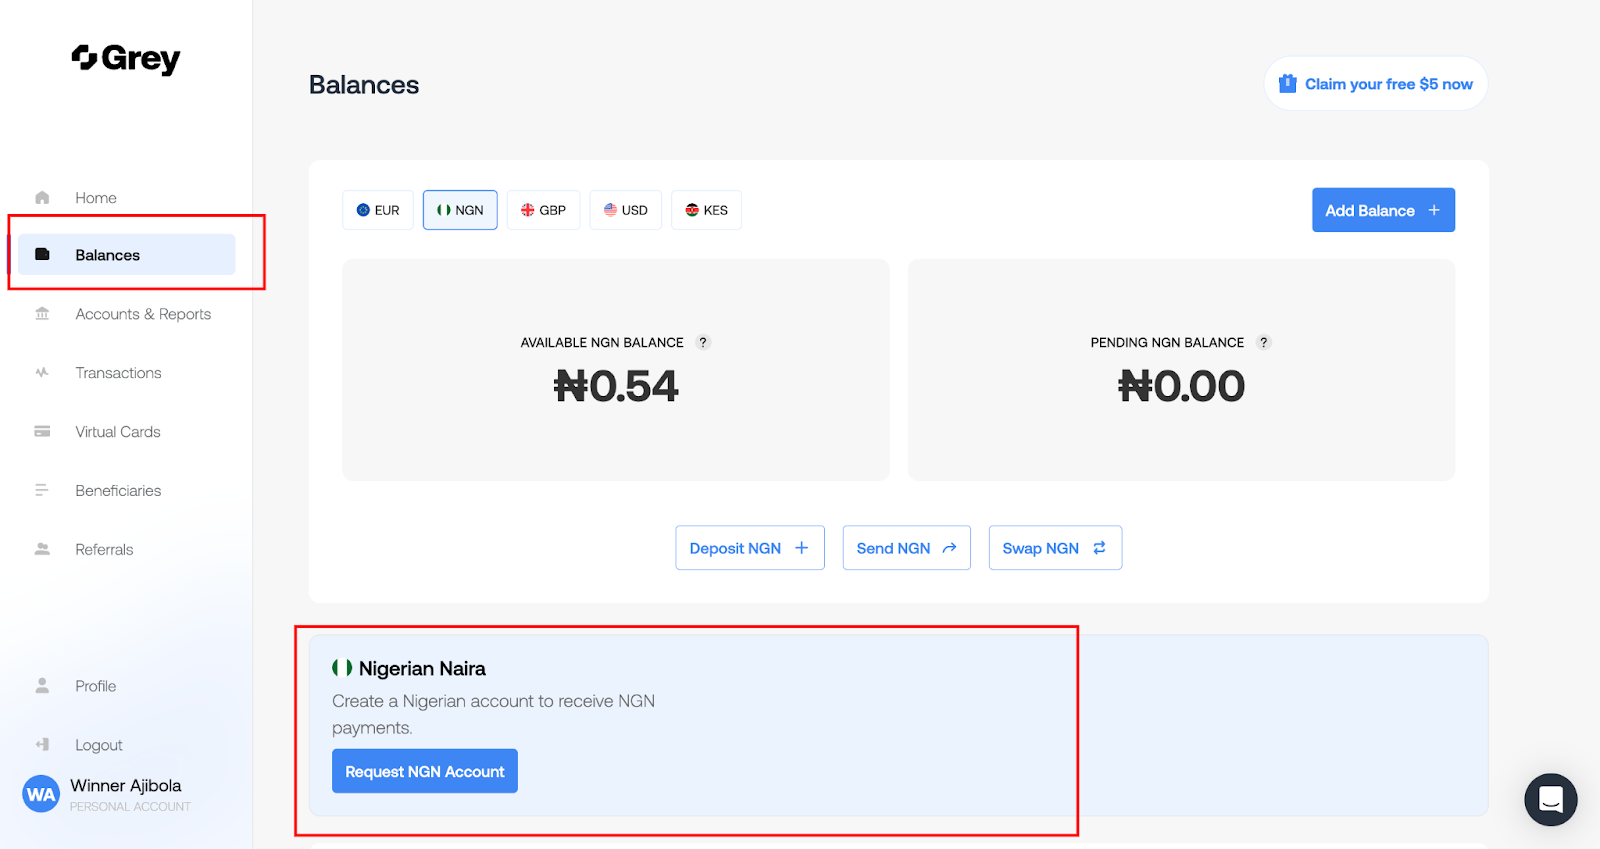The image size is (1600, 849).
Task: Claim your free $5 now
Action: click(x=1376, y=84)
